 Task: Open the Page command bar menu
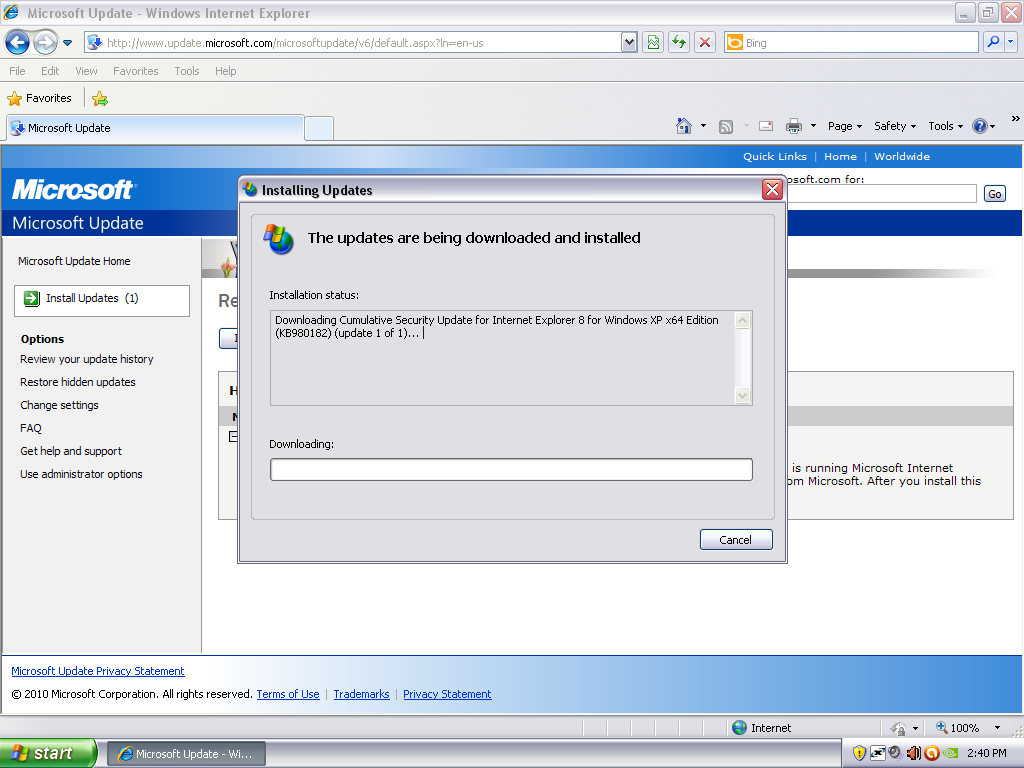[x=844, y=126]
